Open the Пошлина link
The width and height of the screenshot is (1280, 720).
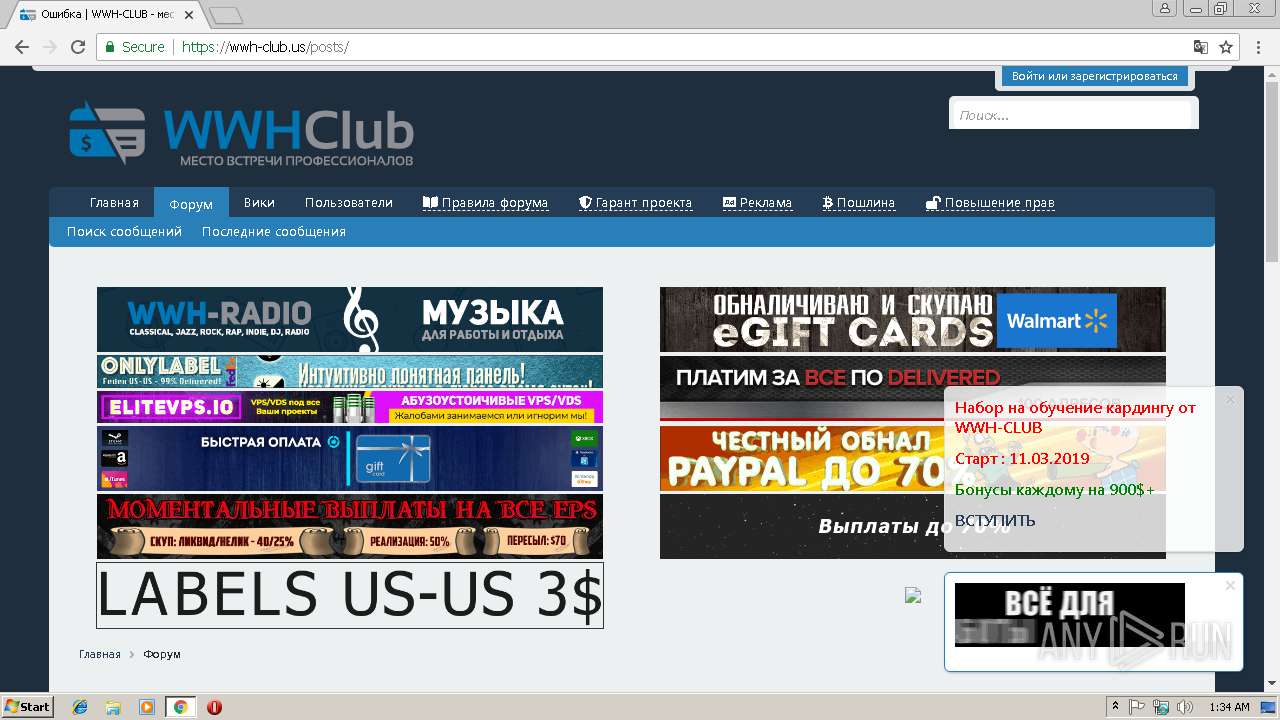[x=858, y=202]
